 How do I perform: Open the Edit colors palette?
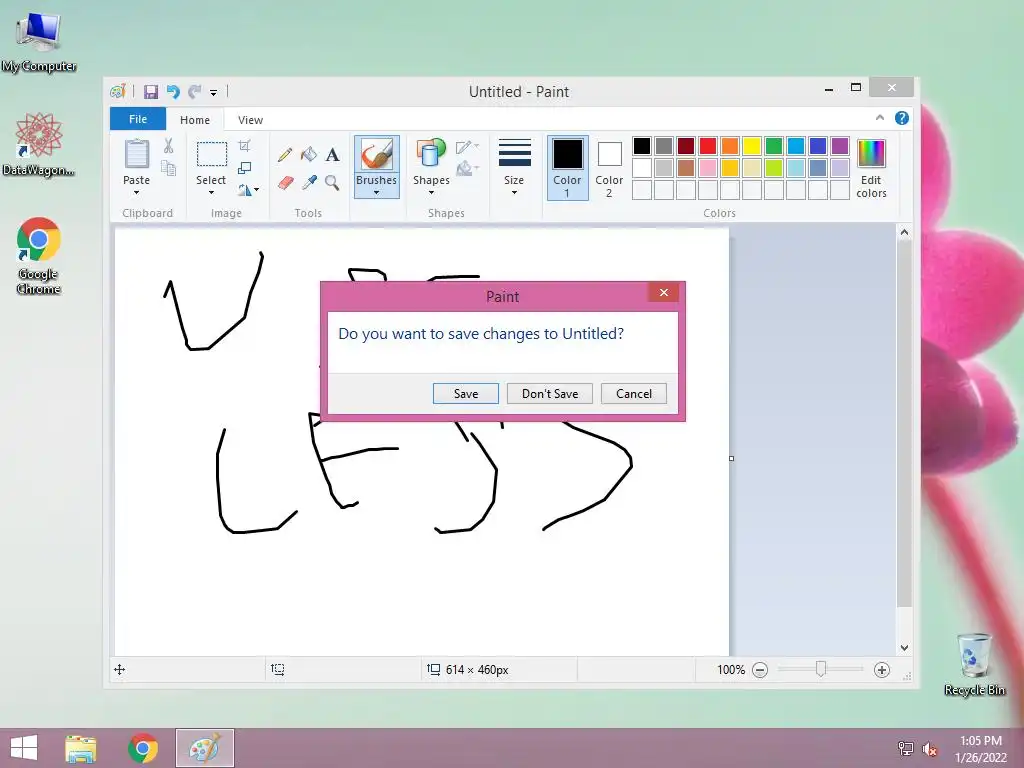pos(871,168)
